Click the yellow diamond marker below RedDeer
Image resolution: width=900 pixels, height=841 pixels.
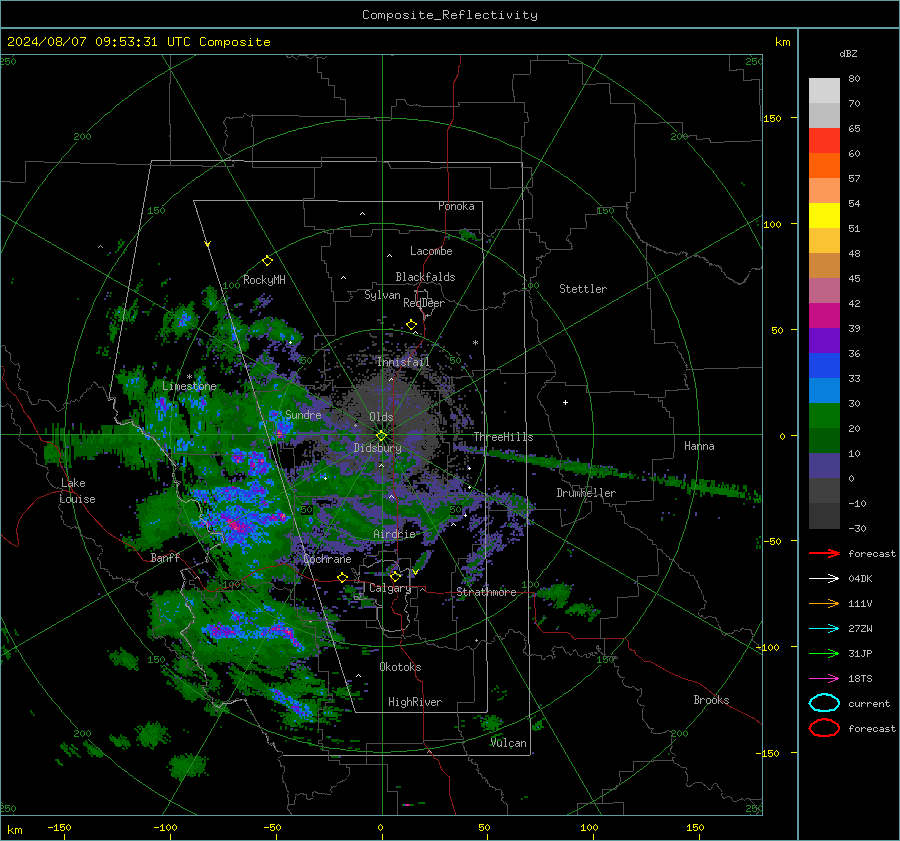(x=411, y=325)
